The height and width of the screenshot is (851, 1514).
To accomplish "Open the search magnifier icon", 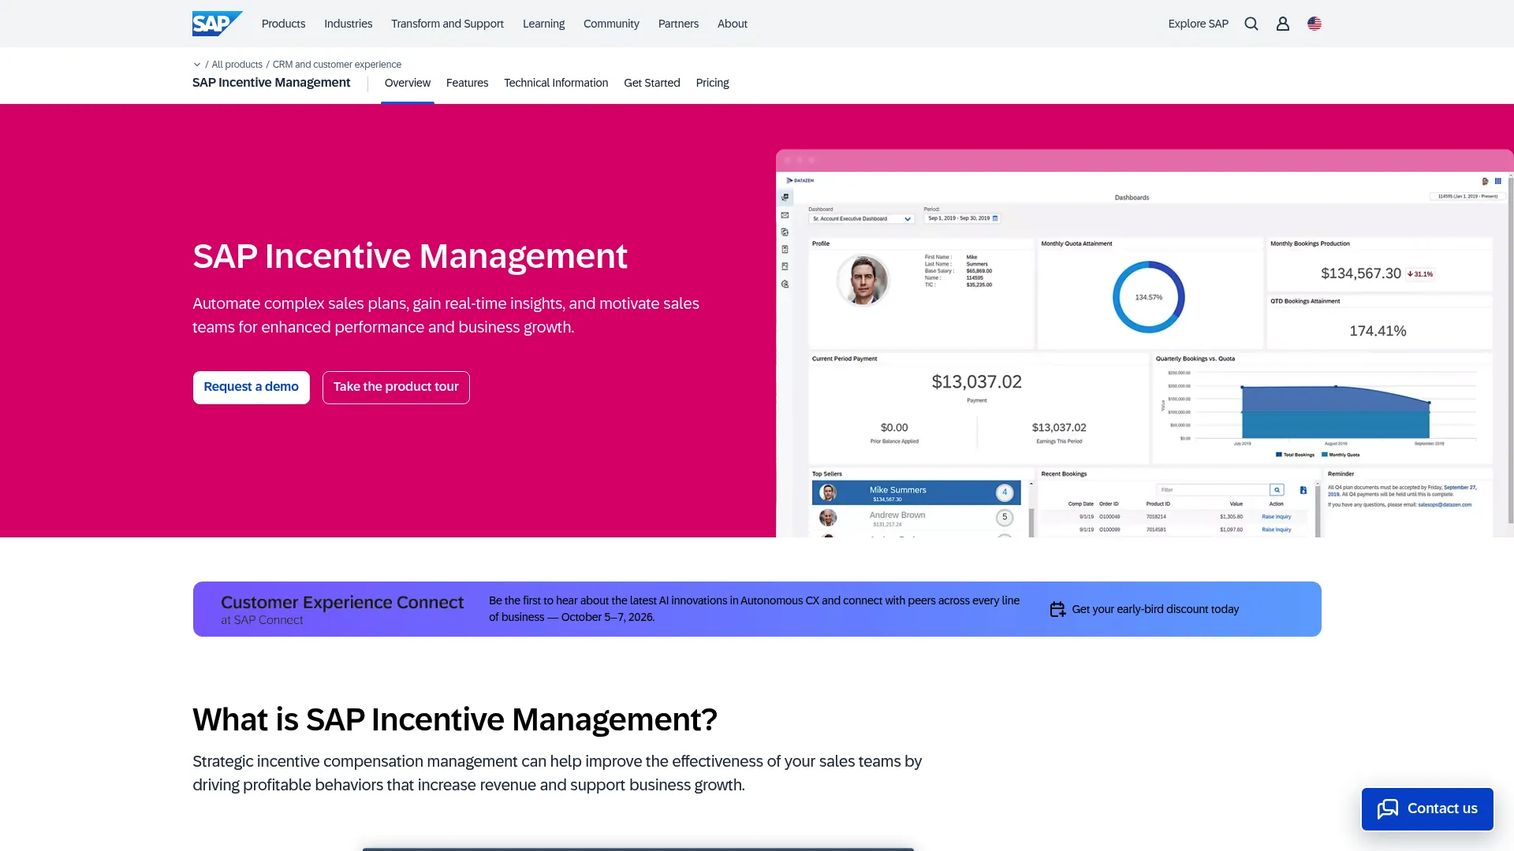I will coord(1251,24).
